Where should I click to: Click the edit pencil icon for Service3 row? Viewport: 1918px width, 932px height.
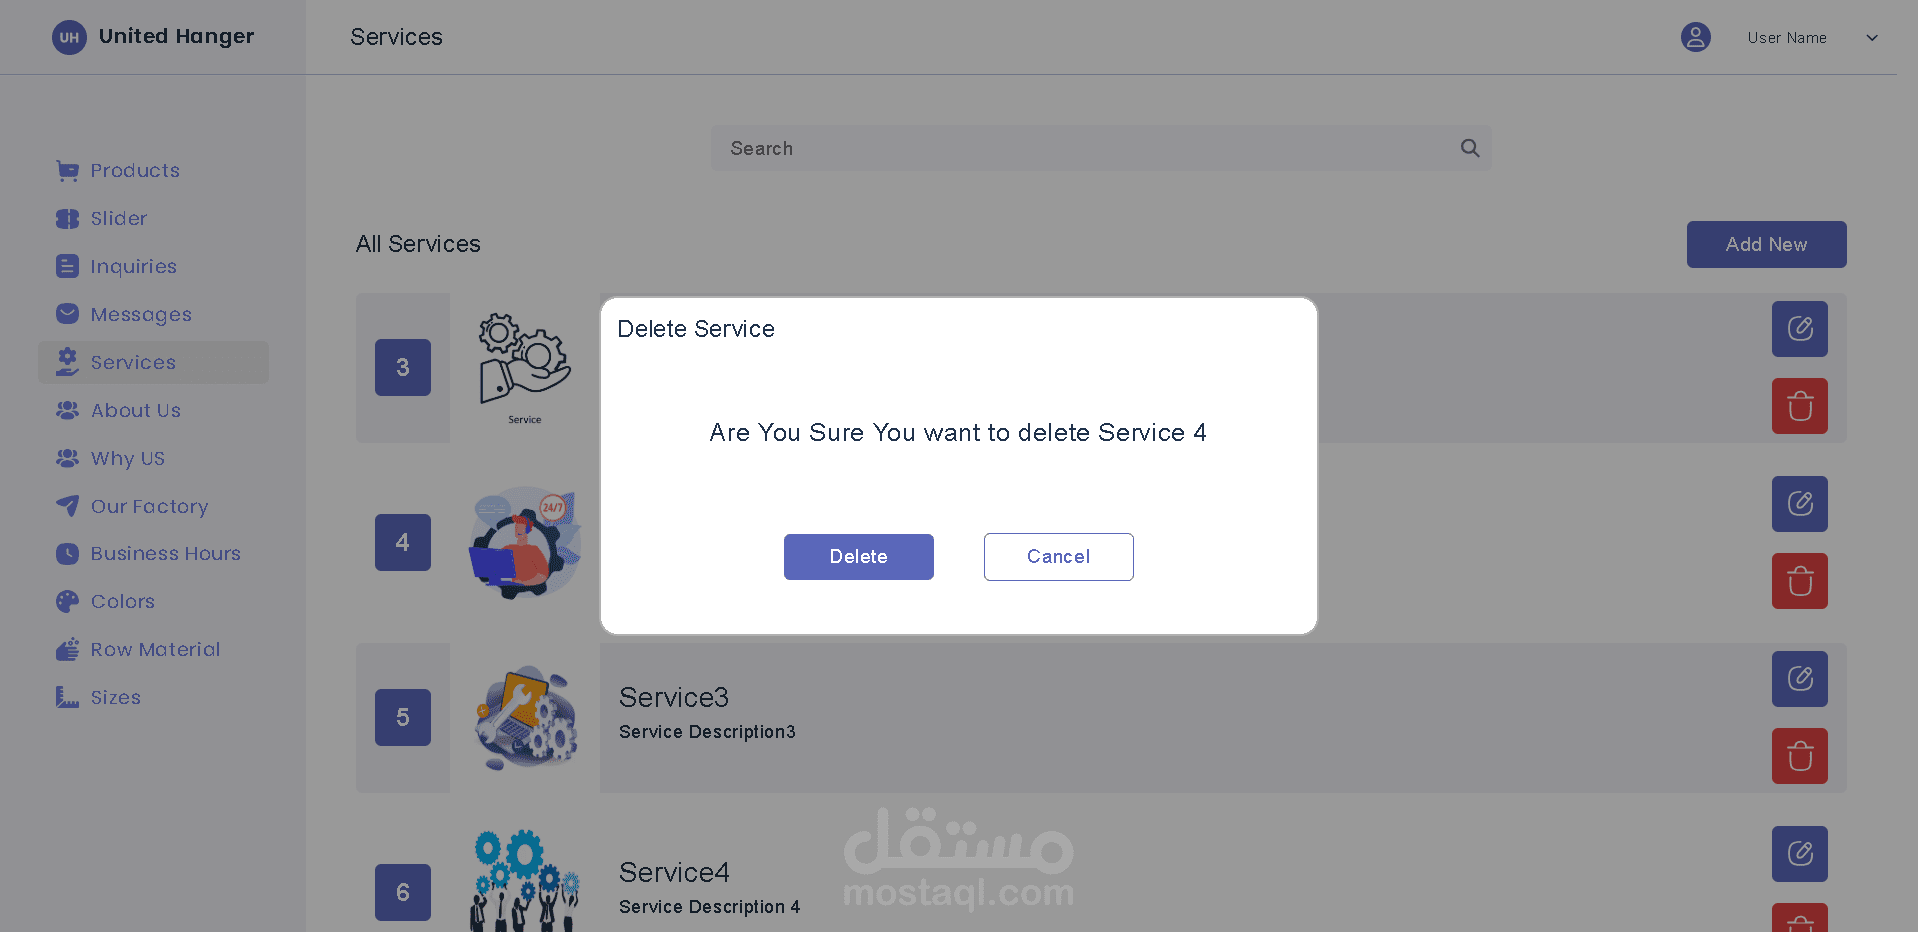pyautogui.click(x=1799, y=679)
